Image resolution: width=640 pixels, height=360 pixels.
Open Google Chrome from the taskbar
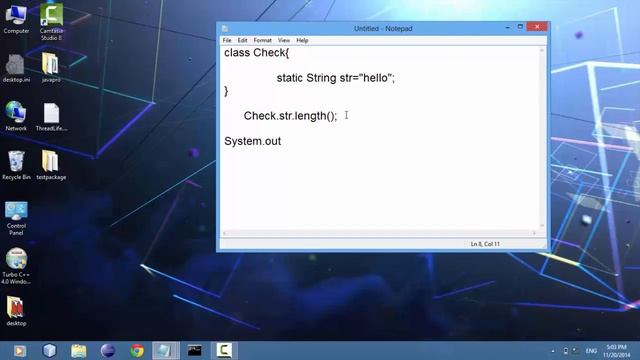pos(137,351)
